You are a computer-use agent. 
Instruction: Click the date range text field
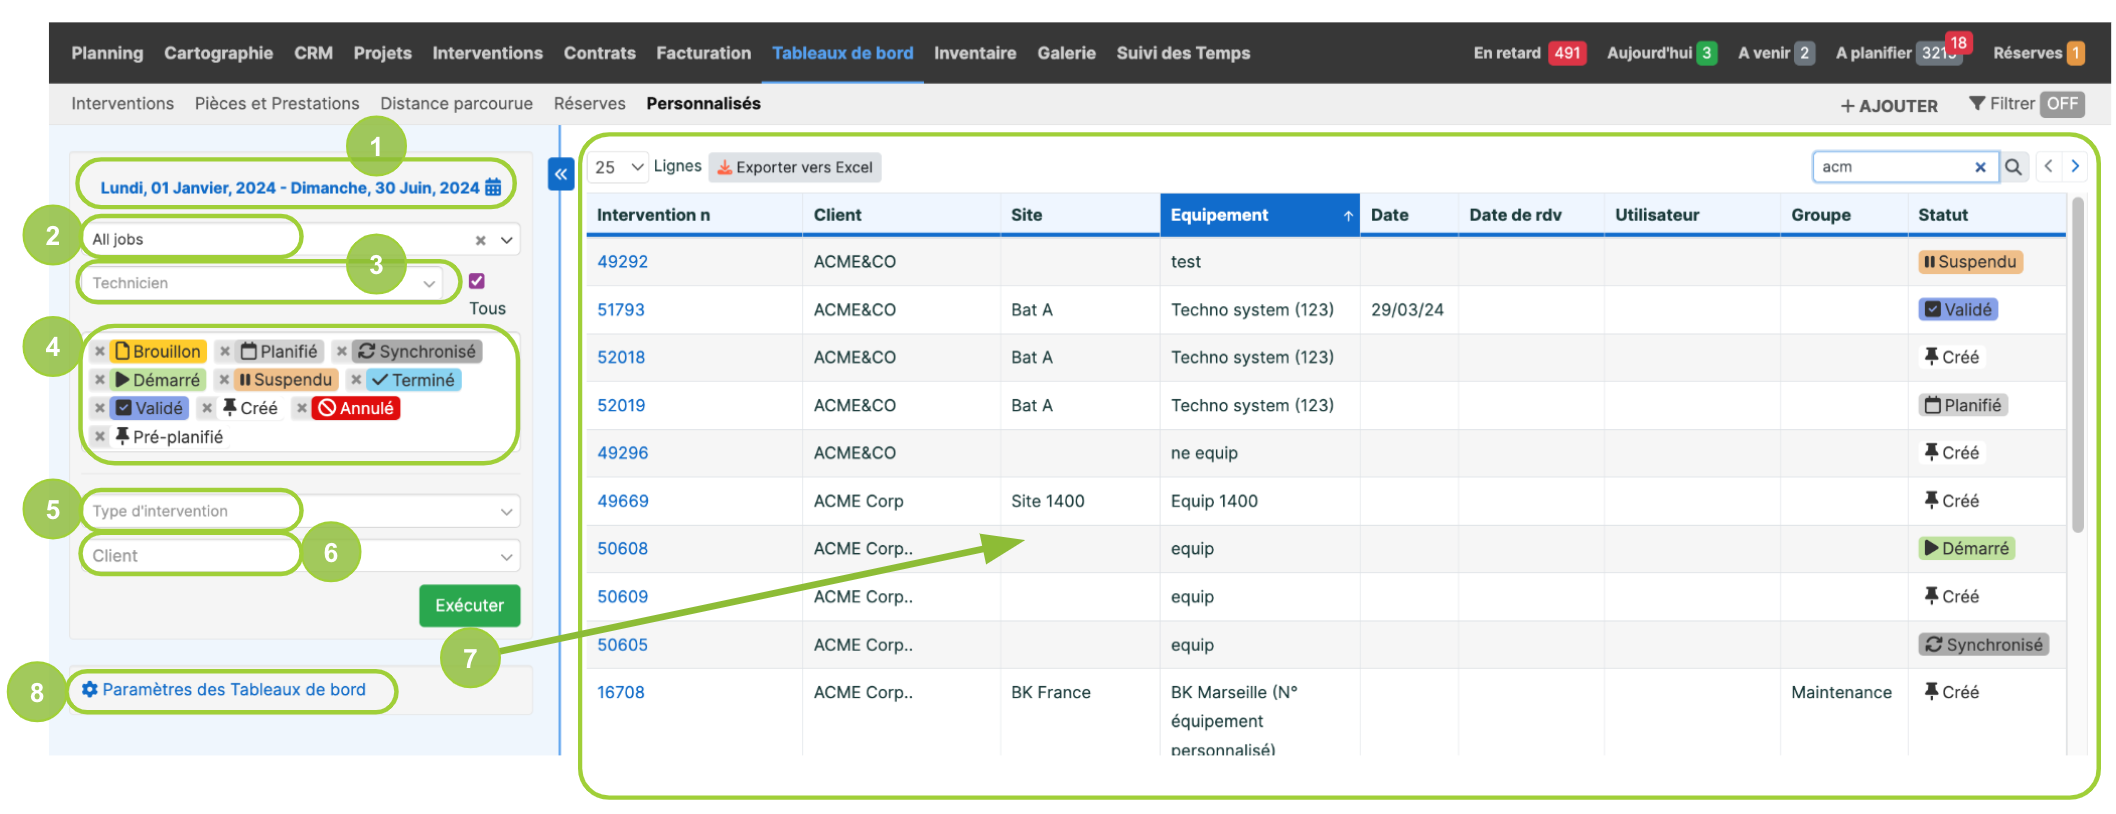[x=290, y=187]
